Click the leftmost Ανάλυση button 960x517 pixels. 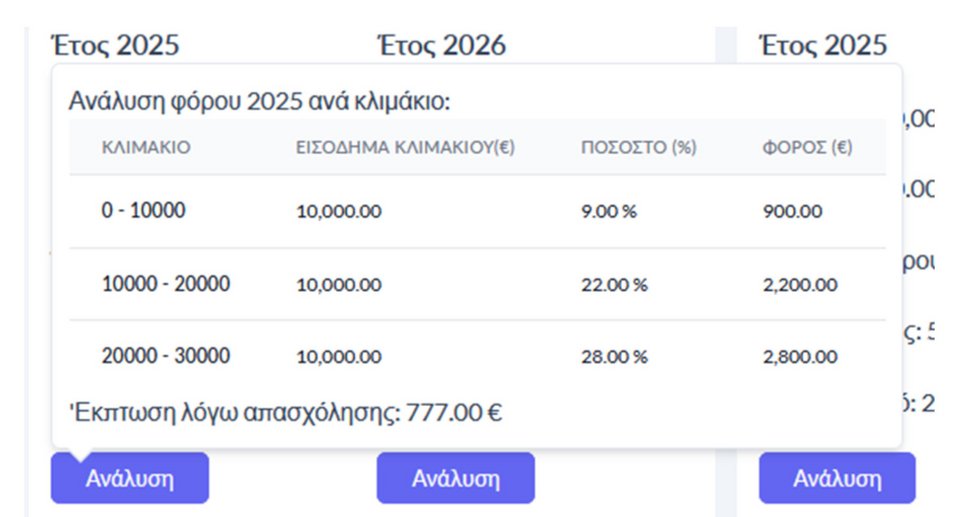[x=129, y=478]
